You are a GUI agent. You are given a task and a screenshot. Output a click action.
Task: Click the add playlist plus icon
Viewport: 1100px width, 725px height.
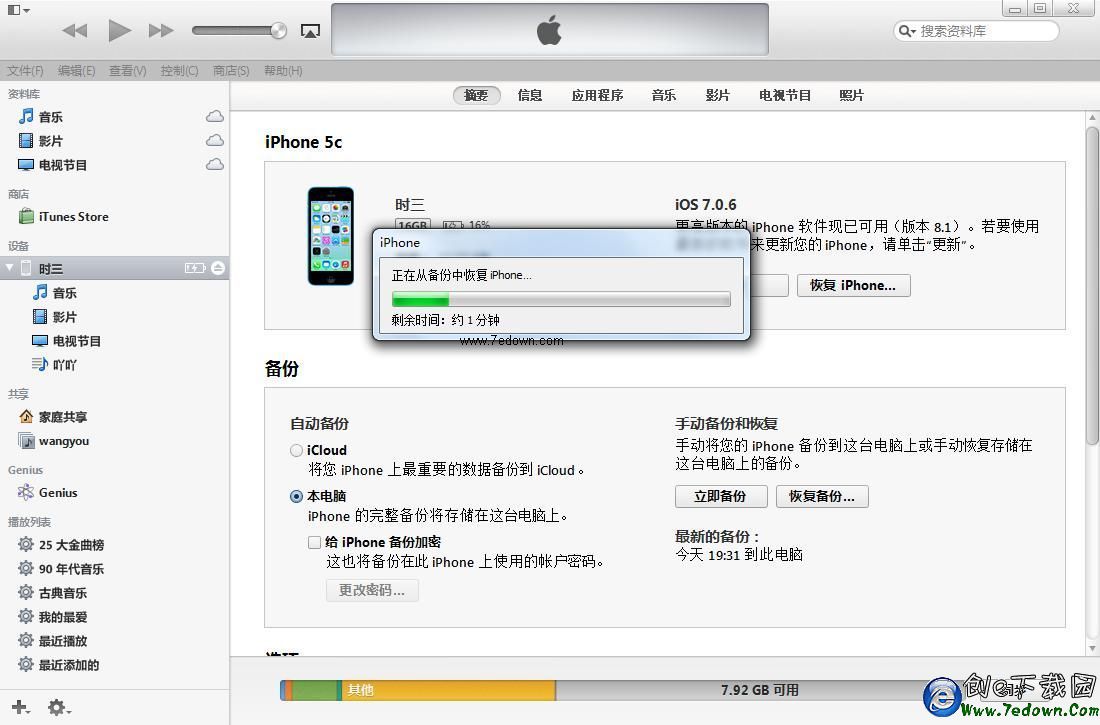[19, 708]
